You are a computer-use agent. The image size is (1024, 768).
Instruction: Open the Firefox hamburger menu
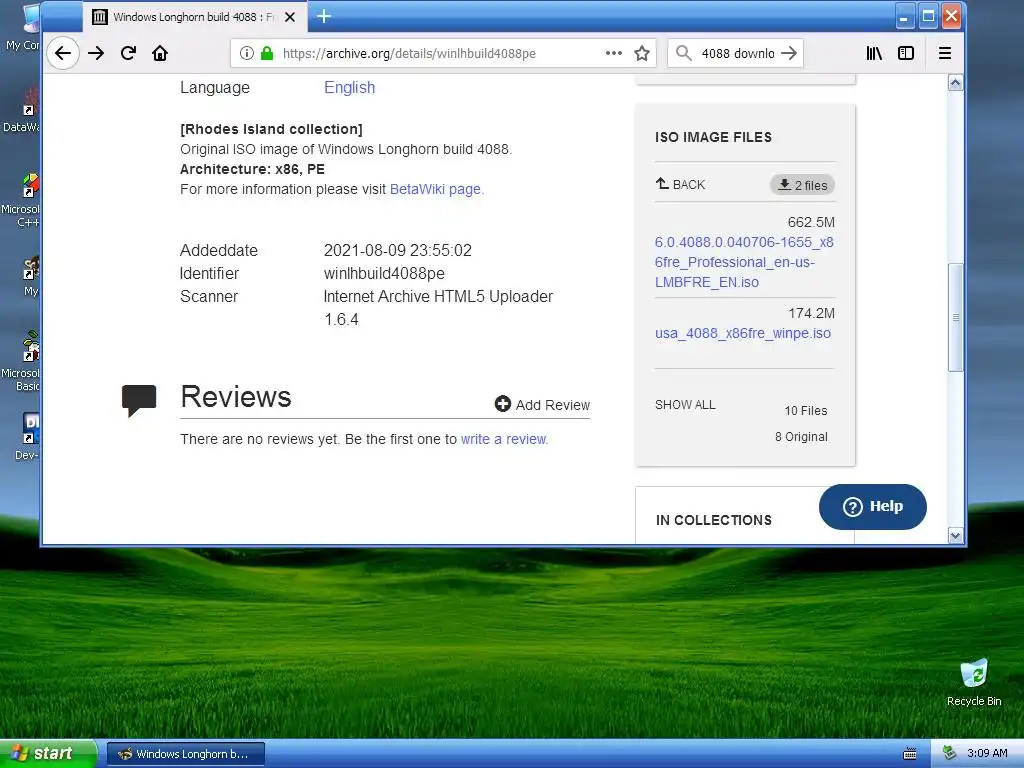tap(944, 53)
